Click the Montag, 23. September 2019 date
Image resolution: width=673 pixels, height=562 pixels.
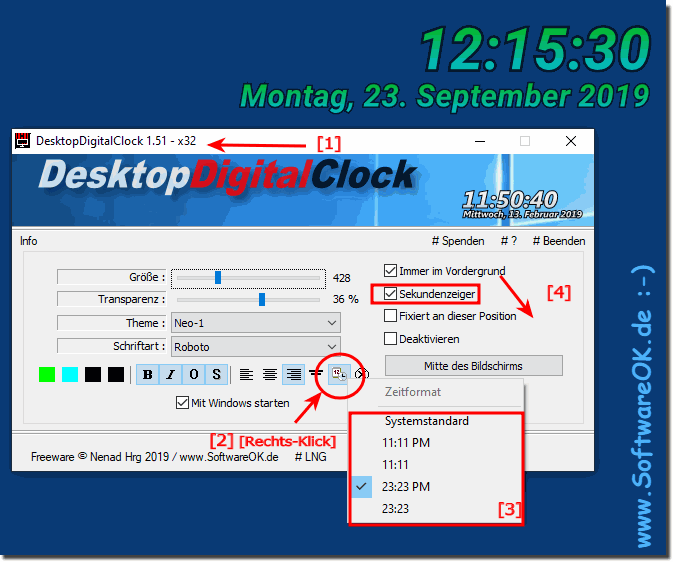(x=445, y=96)
